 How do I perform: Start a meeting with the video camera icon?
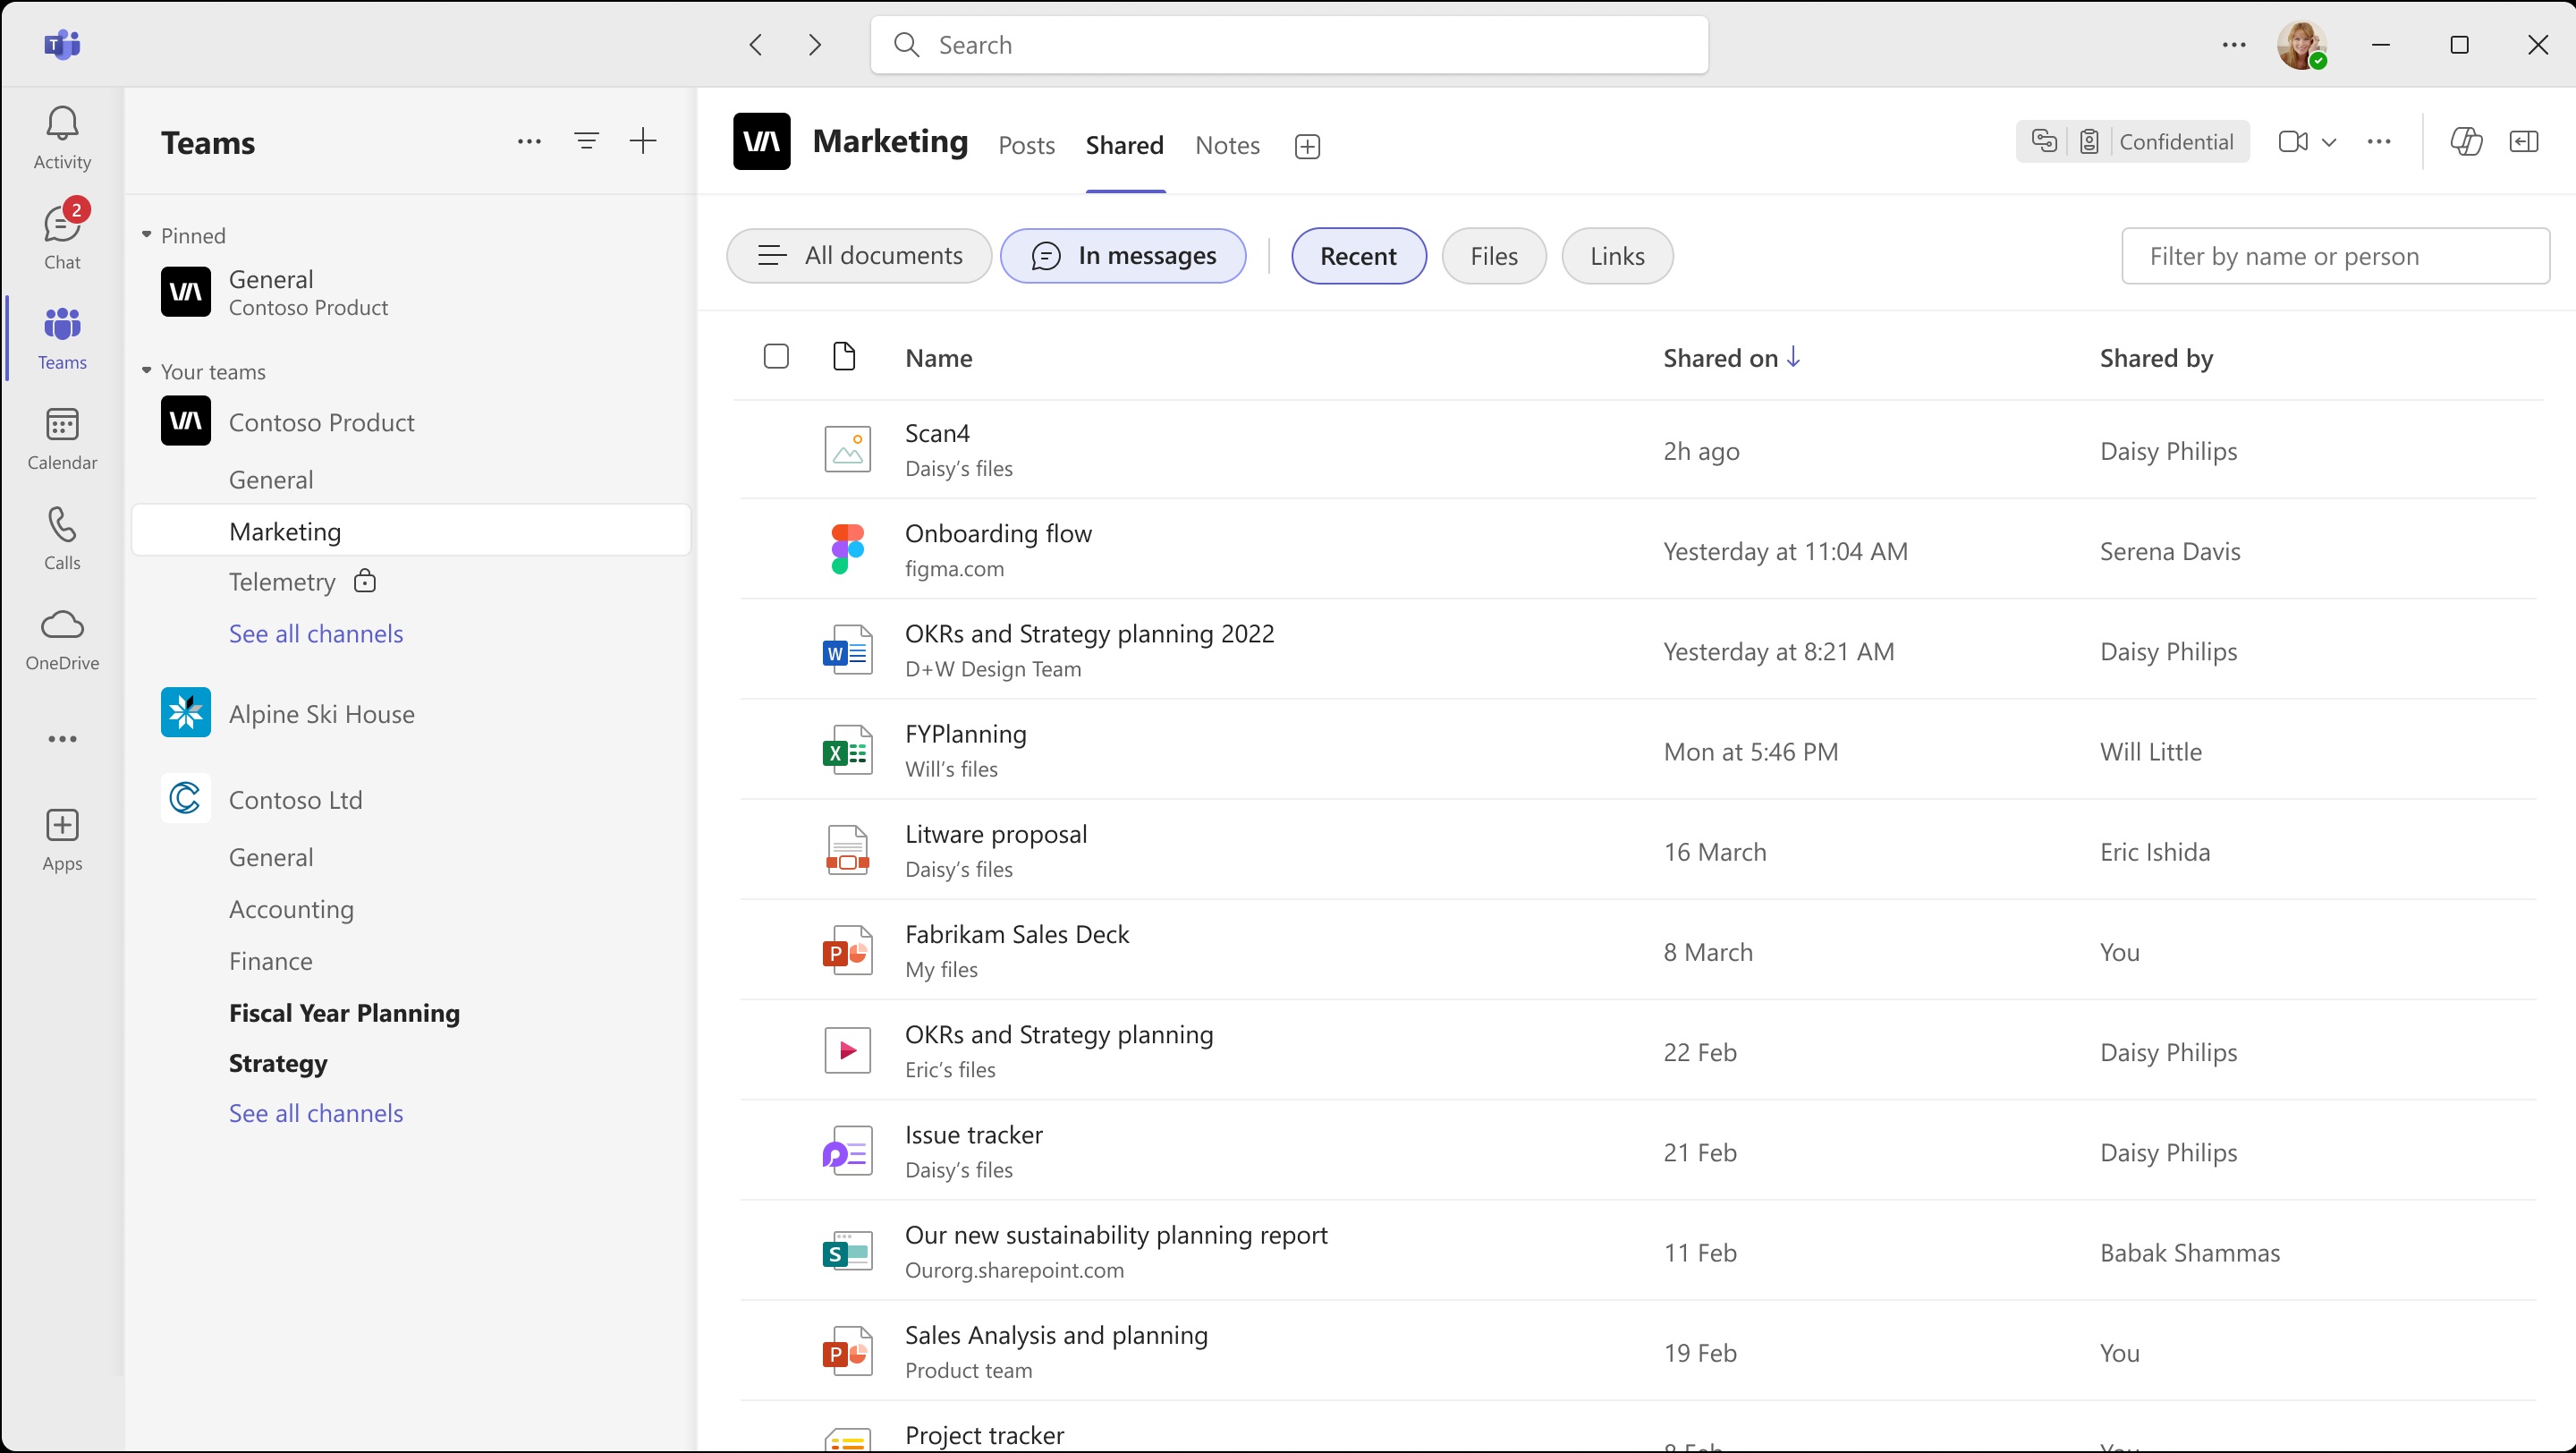[x=2294, y=141]
